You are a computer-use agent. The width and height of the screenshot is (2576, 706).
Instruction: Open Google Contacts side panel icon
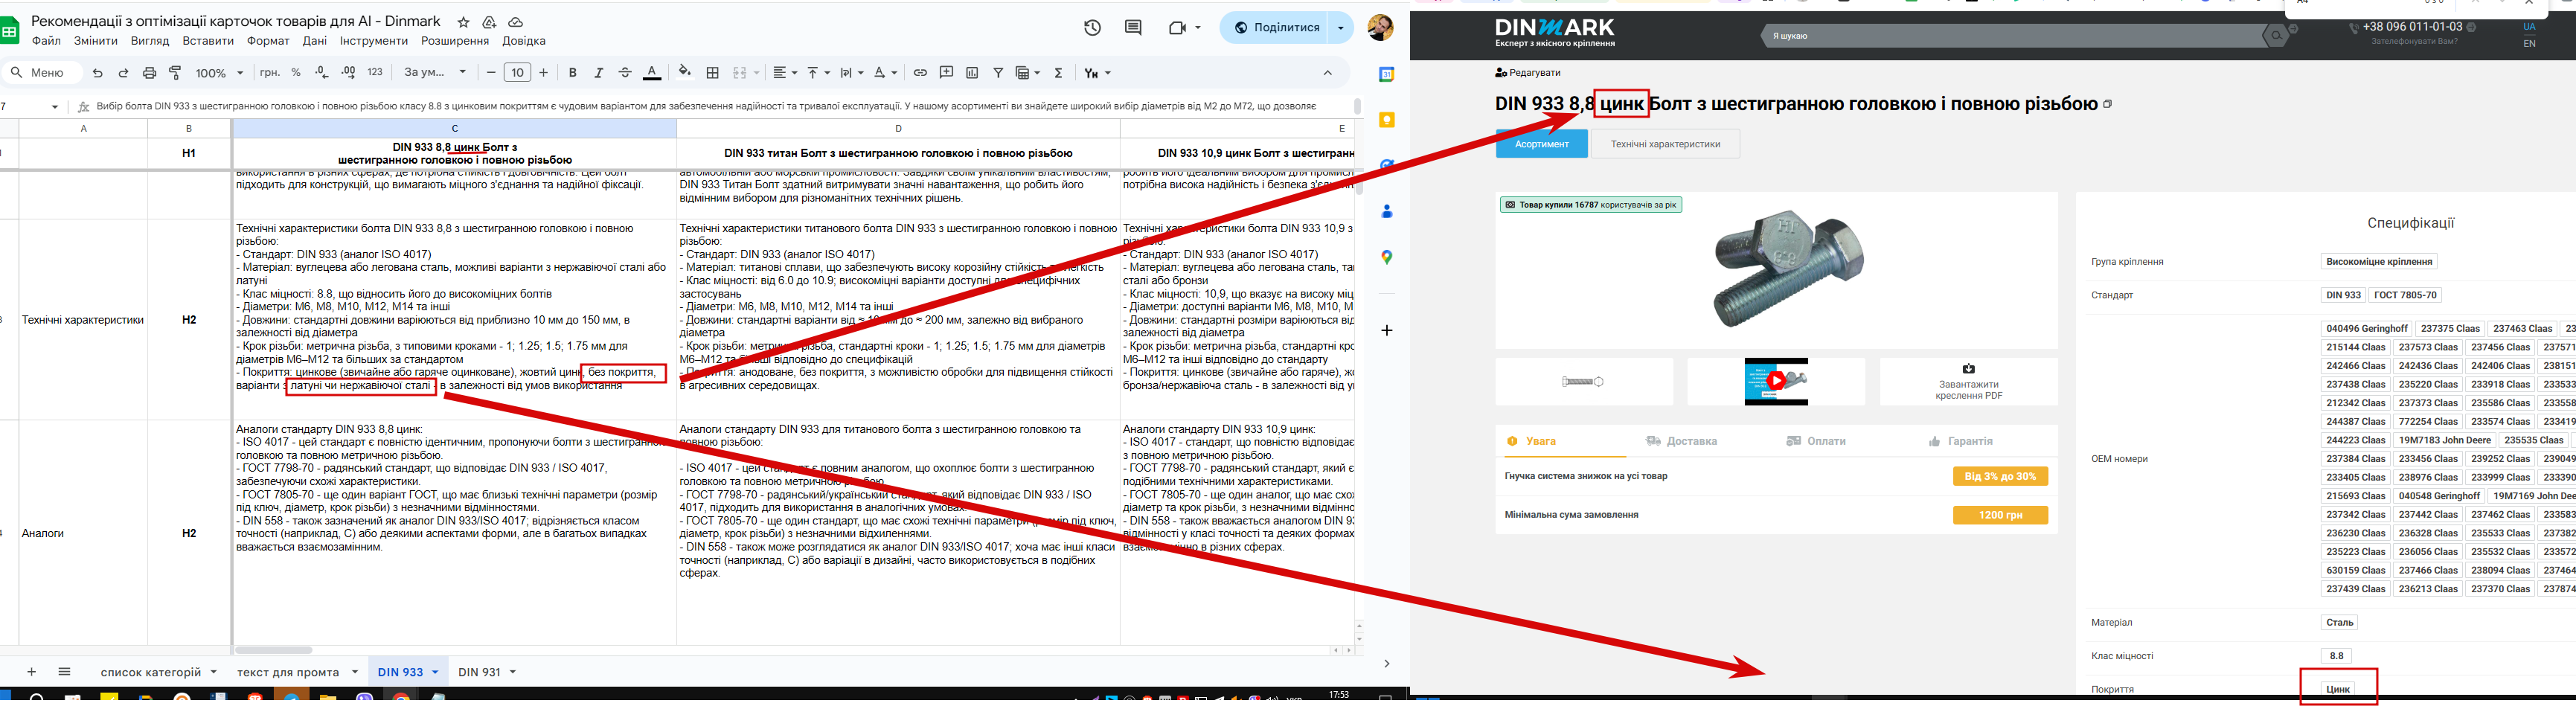coord(1387,211)
